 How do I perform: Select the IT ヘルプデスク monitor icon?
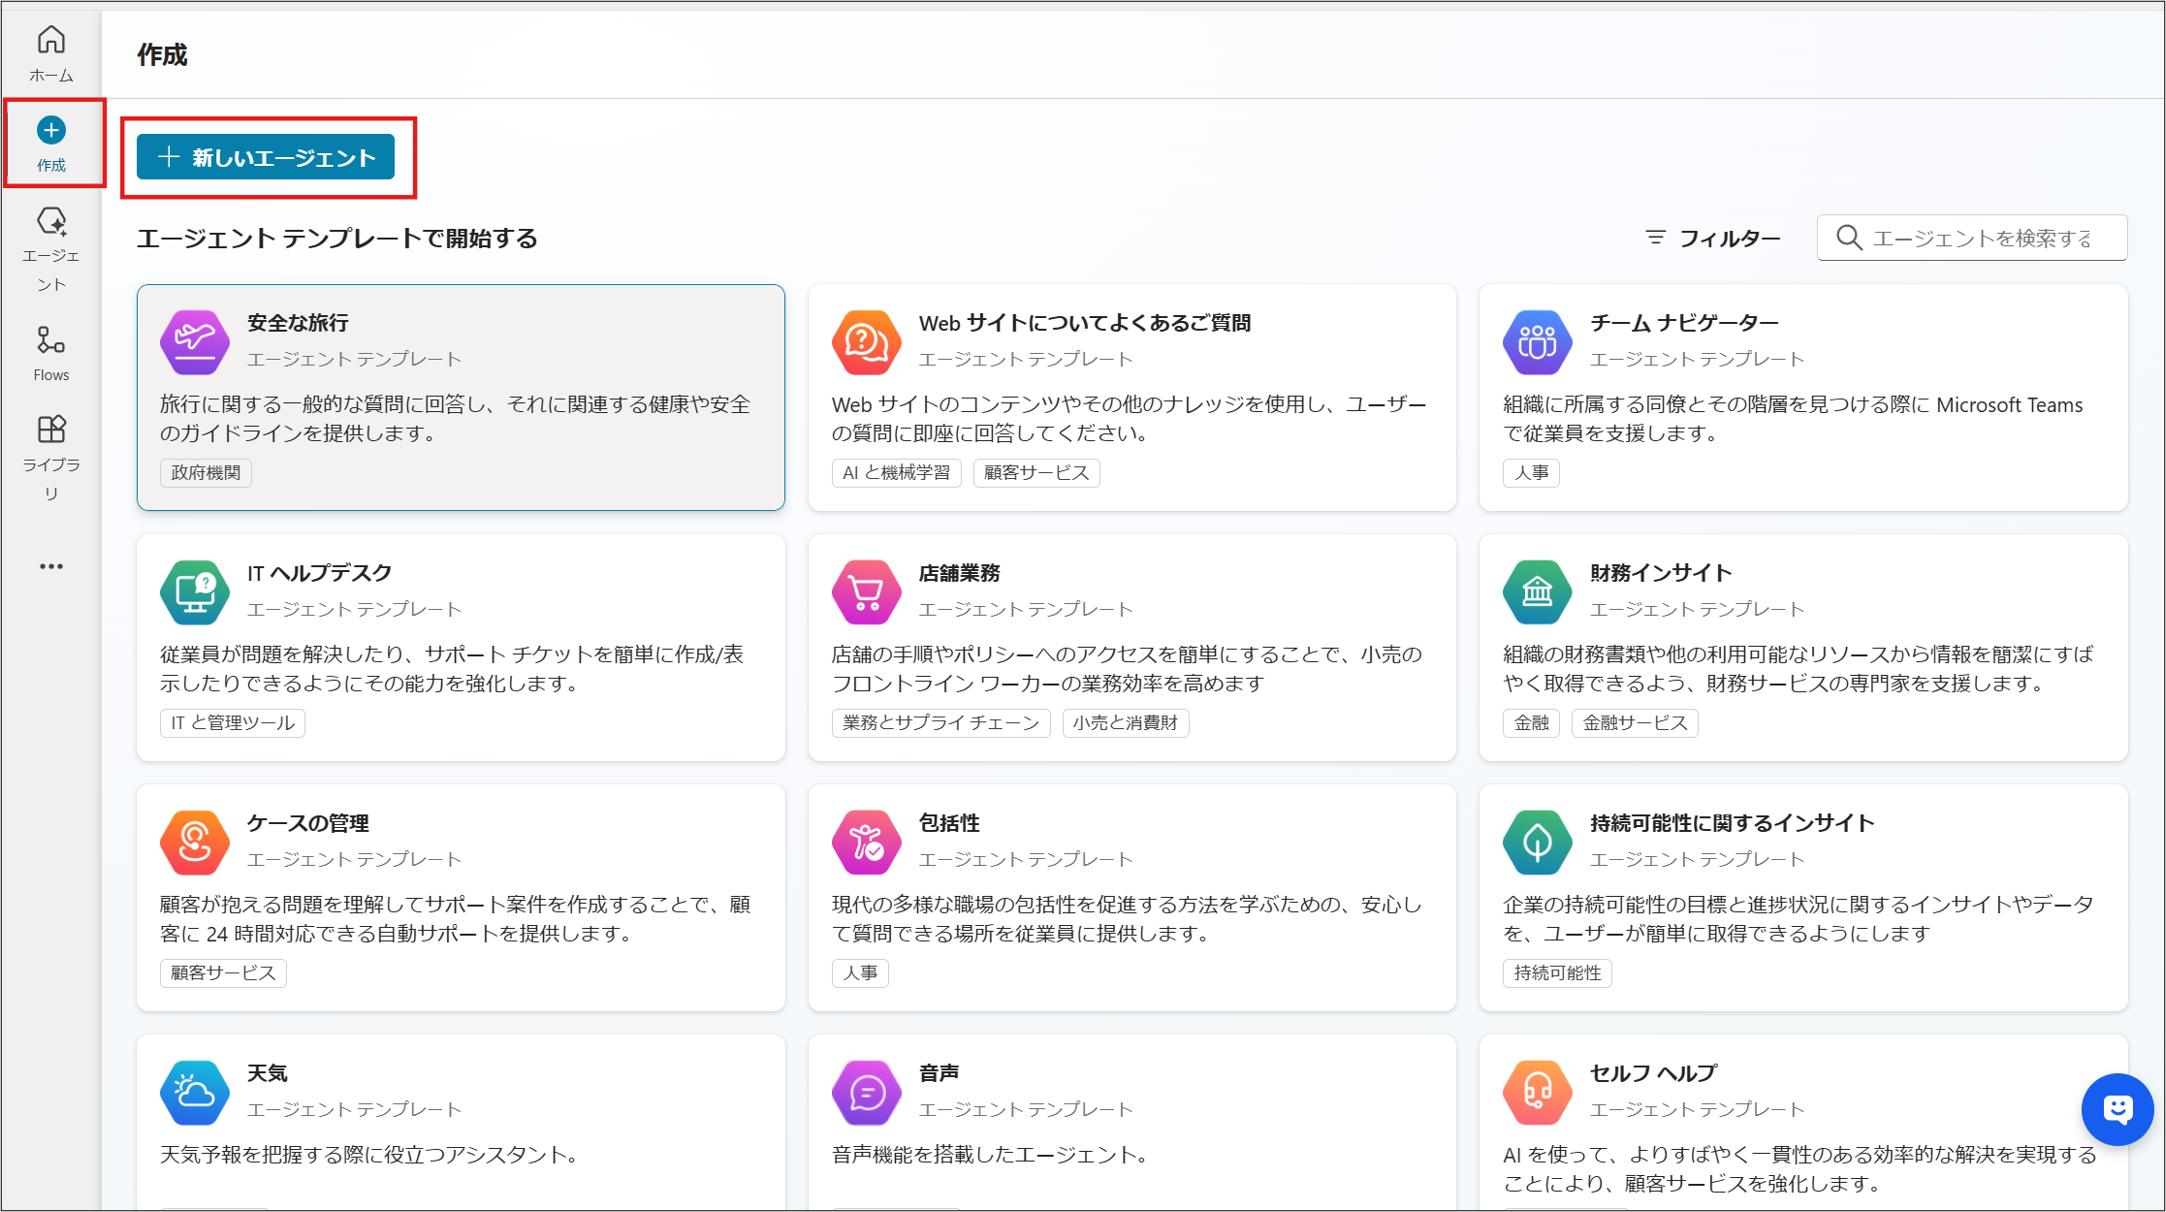coord(194,592)
